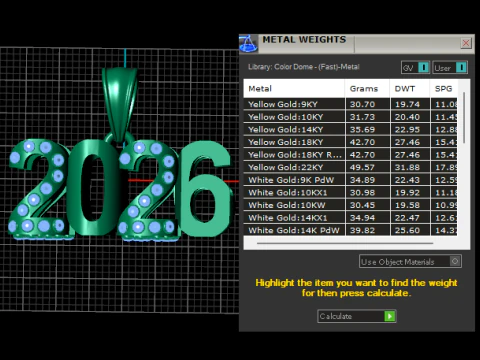This screenshot has width=480, height=360.
Task: Click the 35.69 grams value
Action: click(362, 130)
